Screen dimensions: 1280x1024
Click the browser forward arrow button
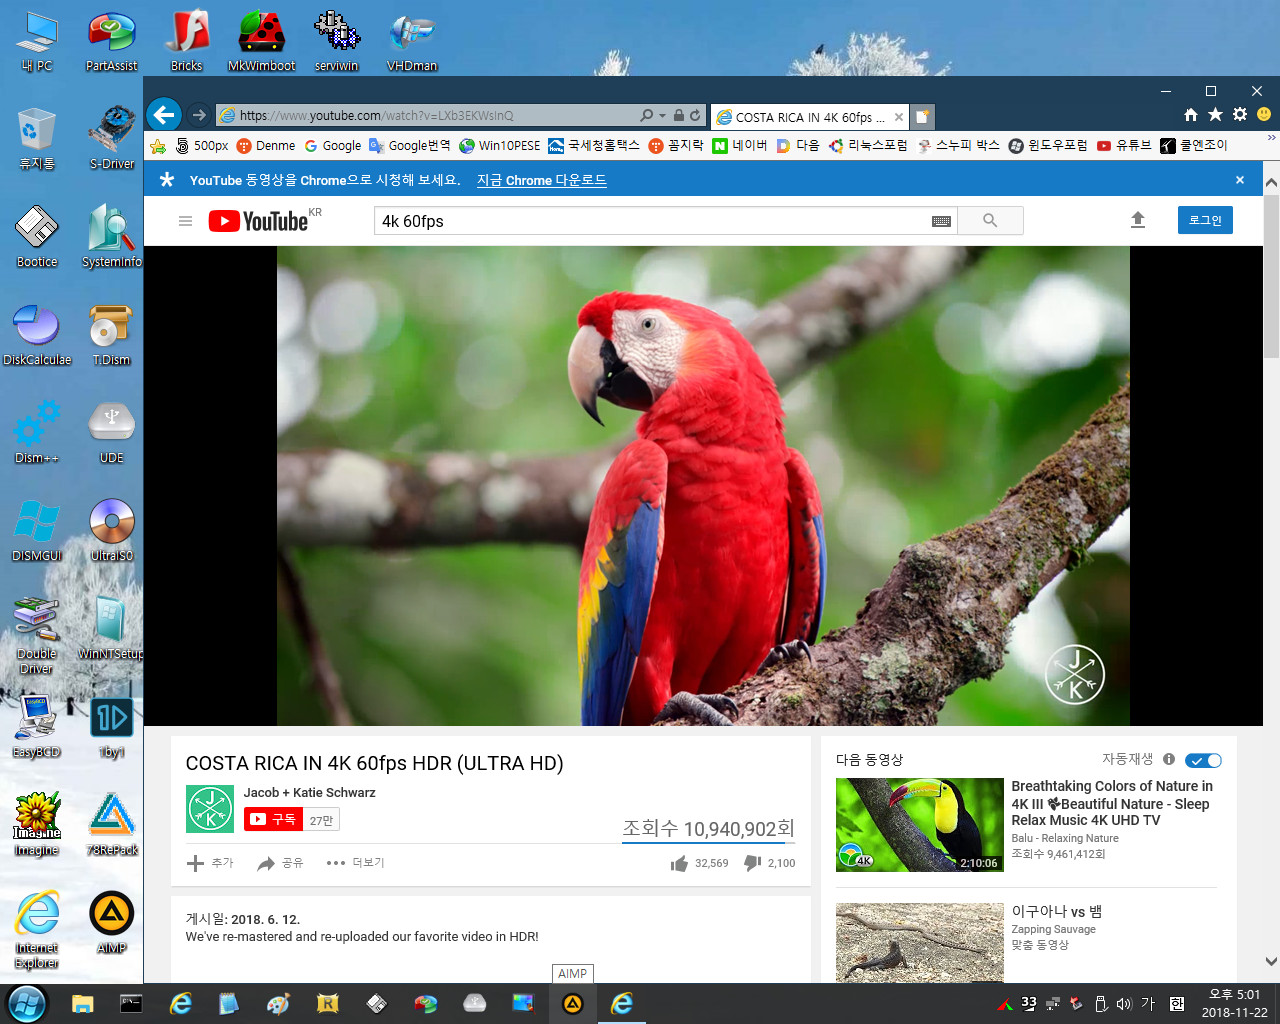(199, 115)
